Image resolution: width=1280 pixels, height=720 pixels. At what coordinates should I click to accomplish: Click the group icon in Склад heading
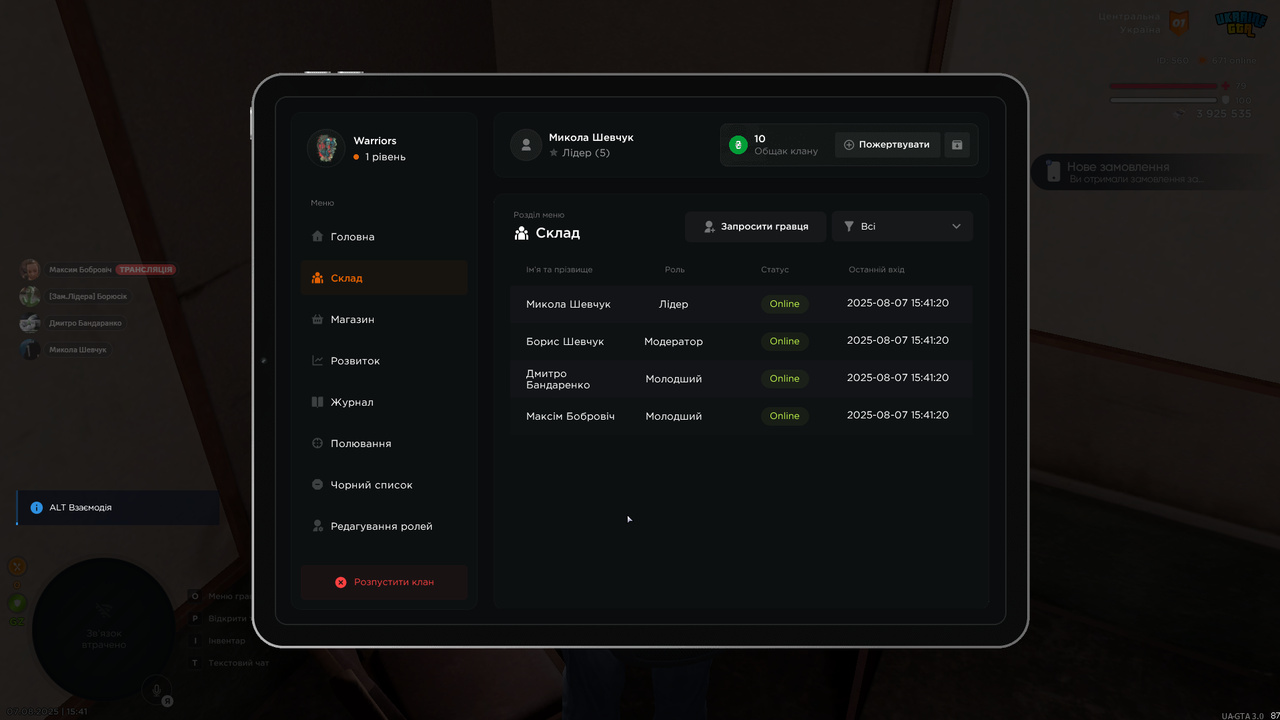(x=521, y=233)
